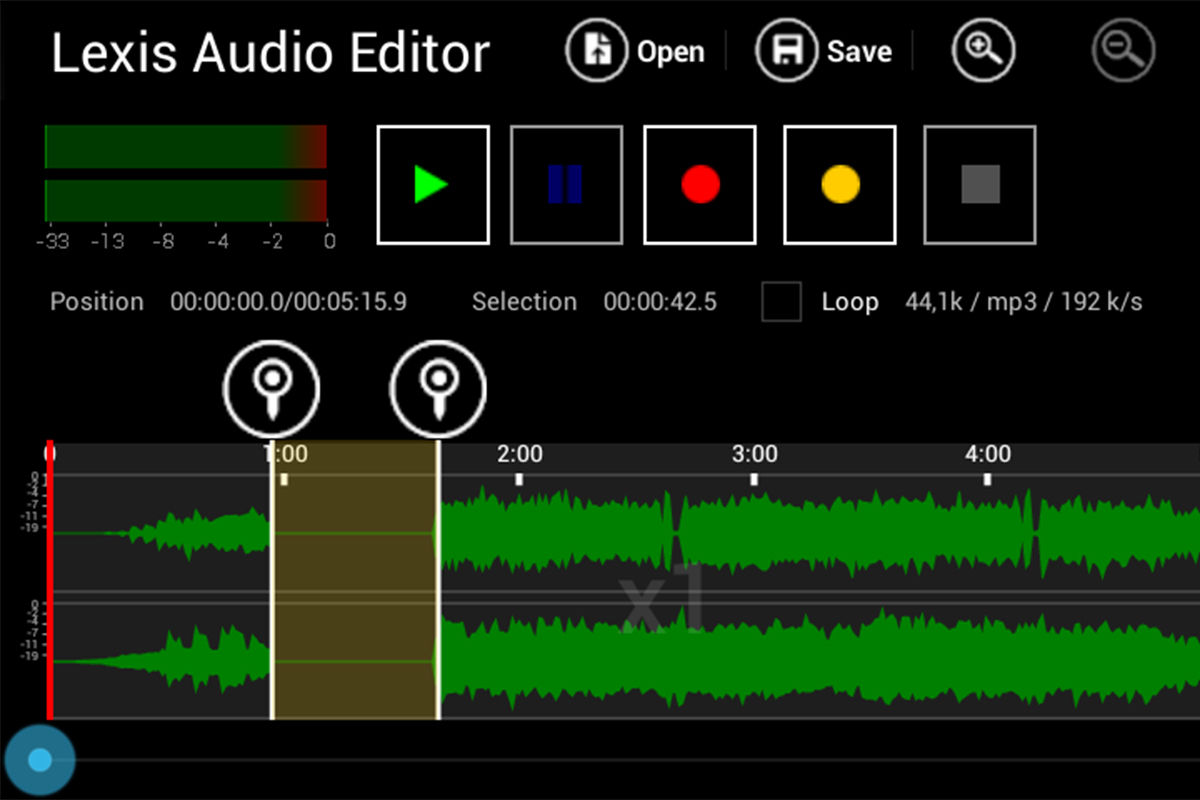
Task: Click the 3:00 mark on timeline
Action: [754, 455]
